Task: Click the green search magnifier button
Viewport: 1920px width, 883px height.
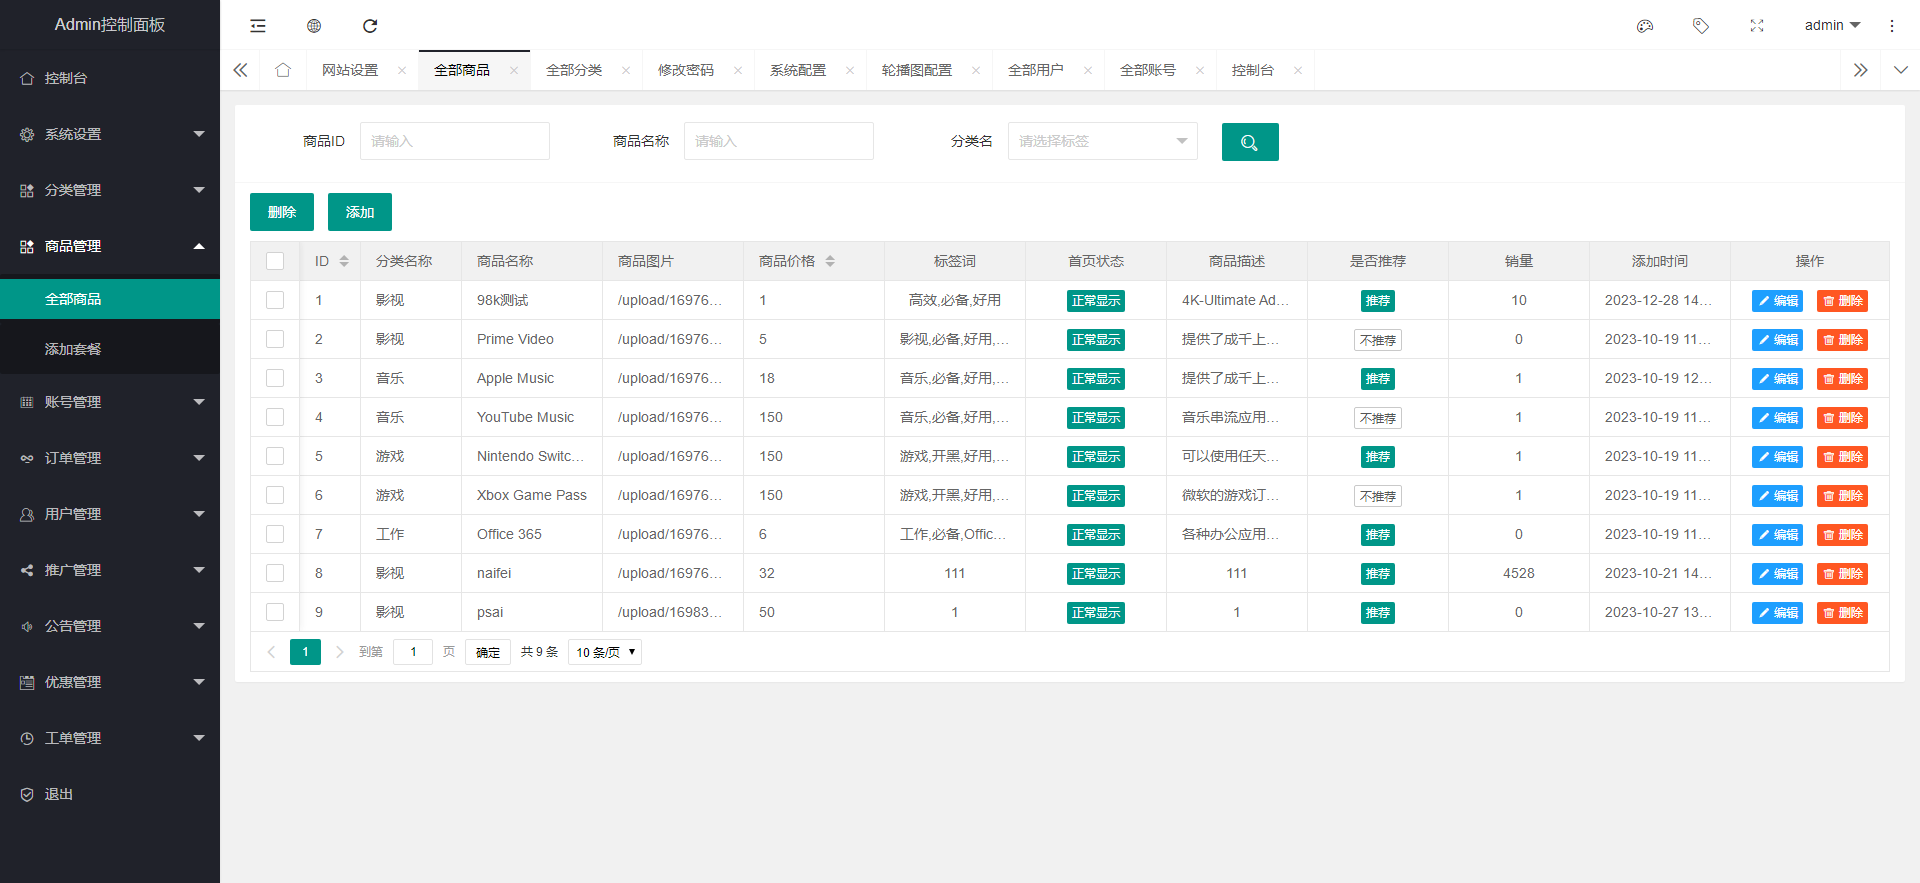Action: (1250, 142)
